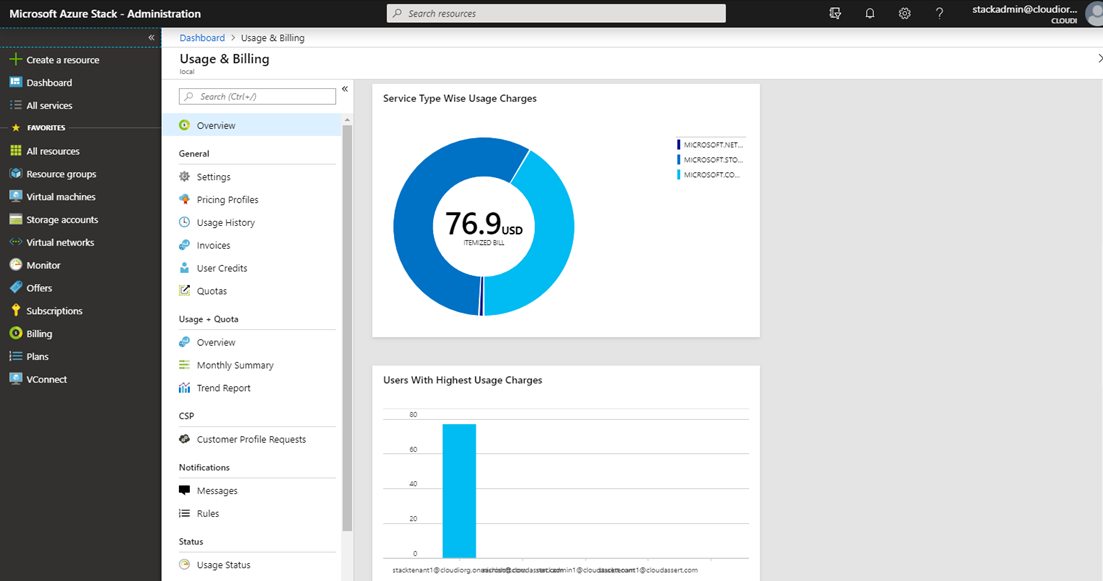Click the stacktenant1 usage bar
The height and width of the screenshot is (581, 1103).
[x=459, y=491]
